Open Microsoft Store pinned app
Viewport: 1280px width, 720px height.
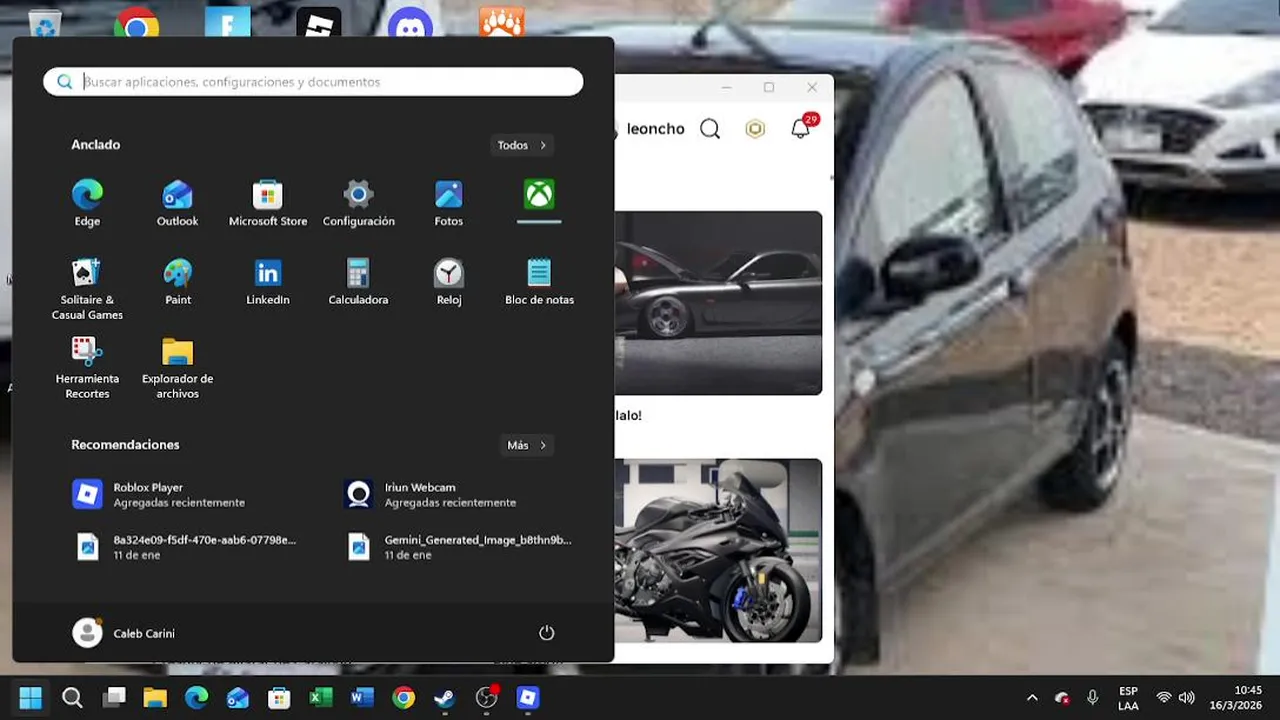coord(268,203)
